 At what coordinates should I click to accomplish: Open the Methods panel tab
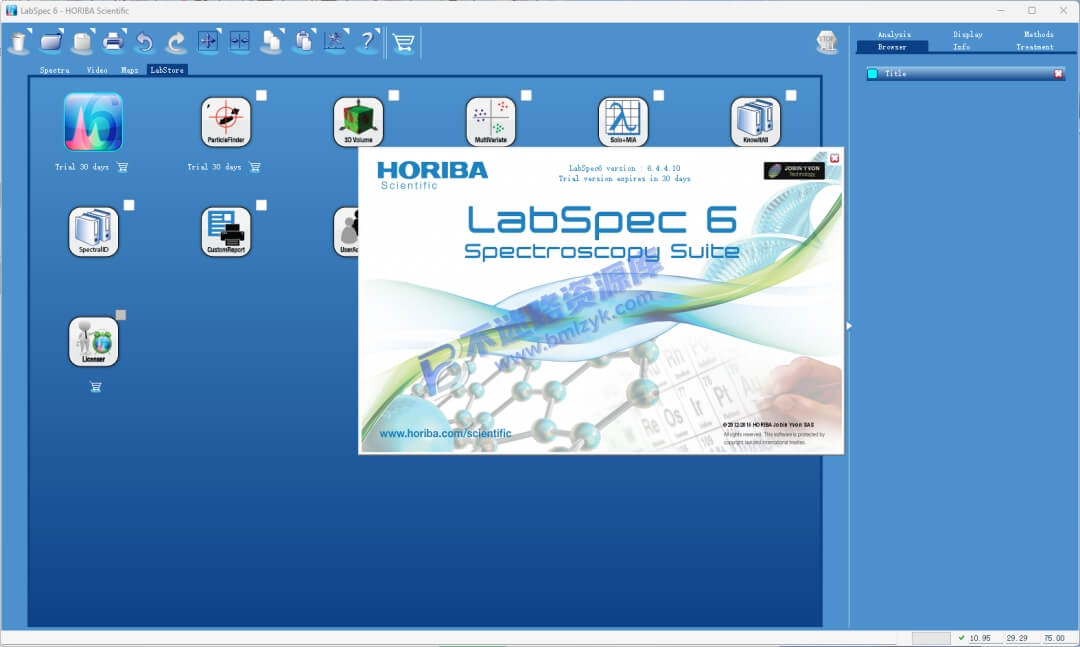[1039, 34]
